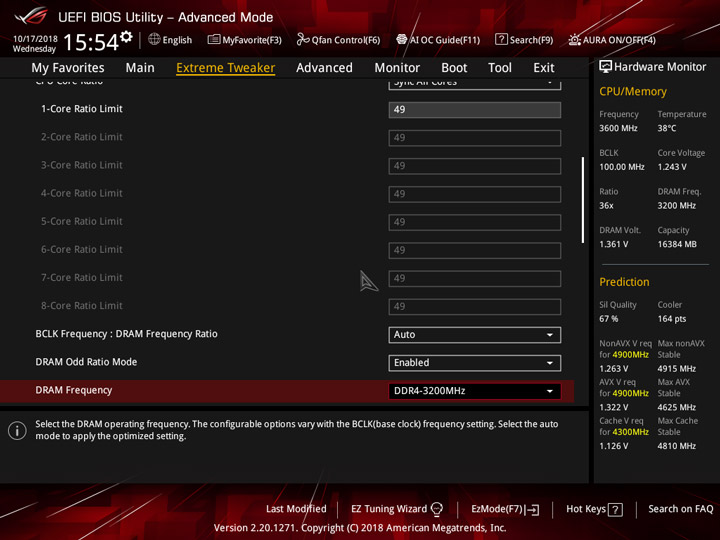Viewport: 720px width, 540px height.
Task: Select the Extreme Tweaker tab
Action: (225, 68)
